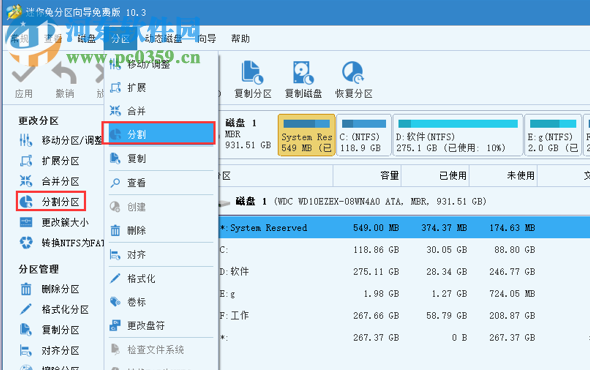Select the System Reserved disk map block
This screenshot has width=590, height=370.
click(x=306, y=135)
